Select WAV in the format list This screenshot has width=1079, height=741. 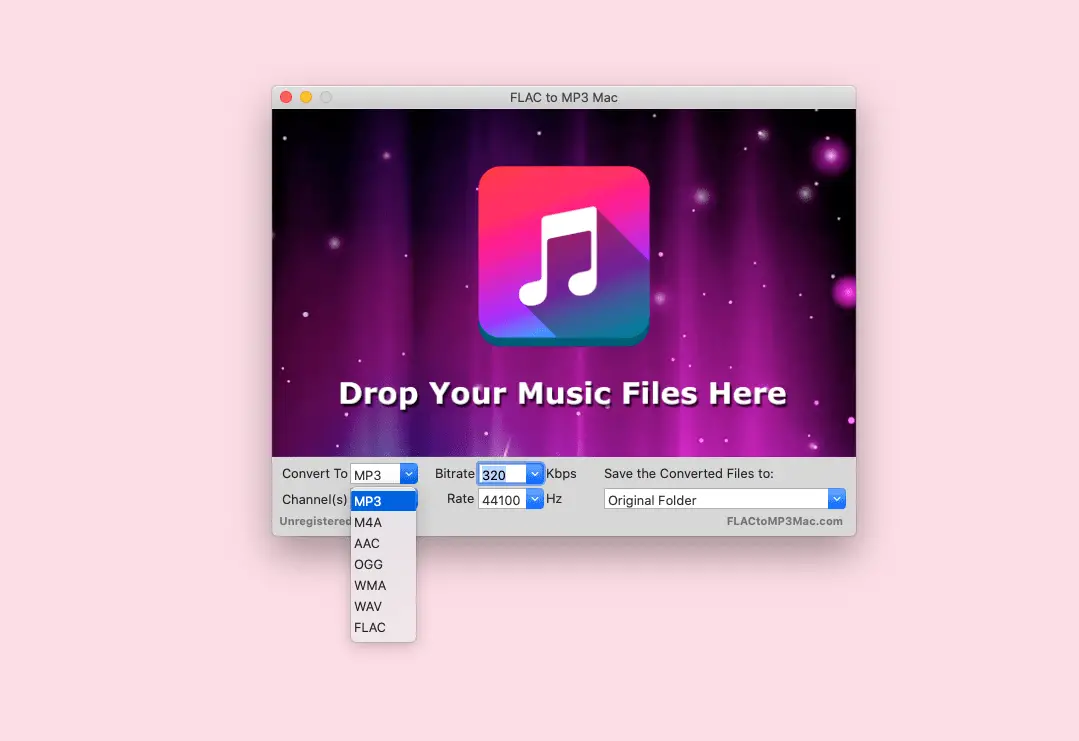[383, 606]
